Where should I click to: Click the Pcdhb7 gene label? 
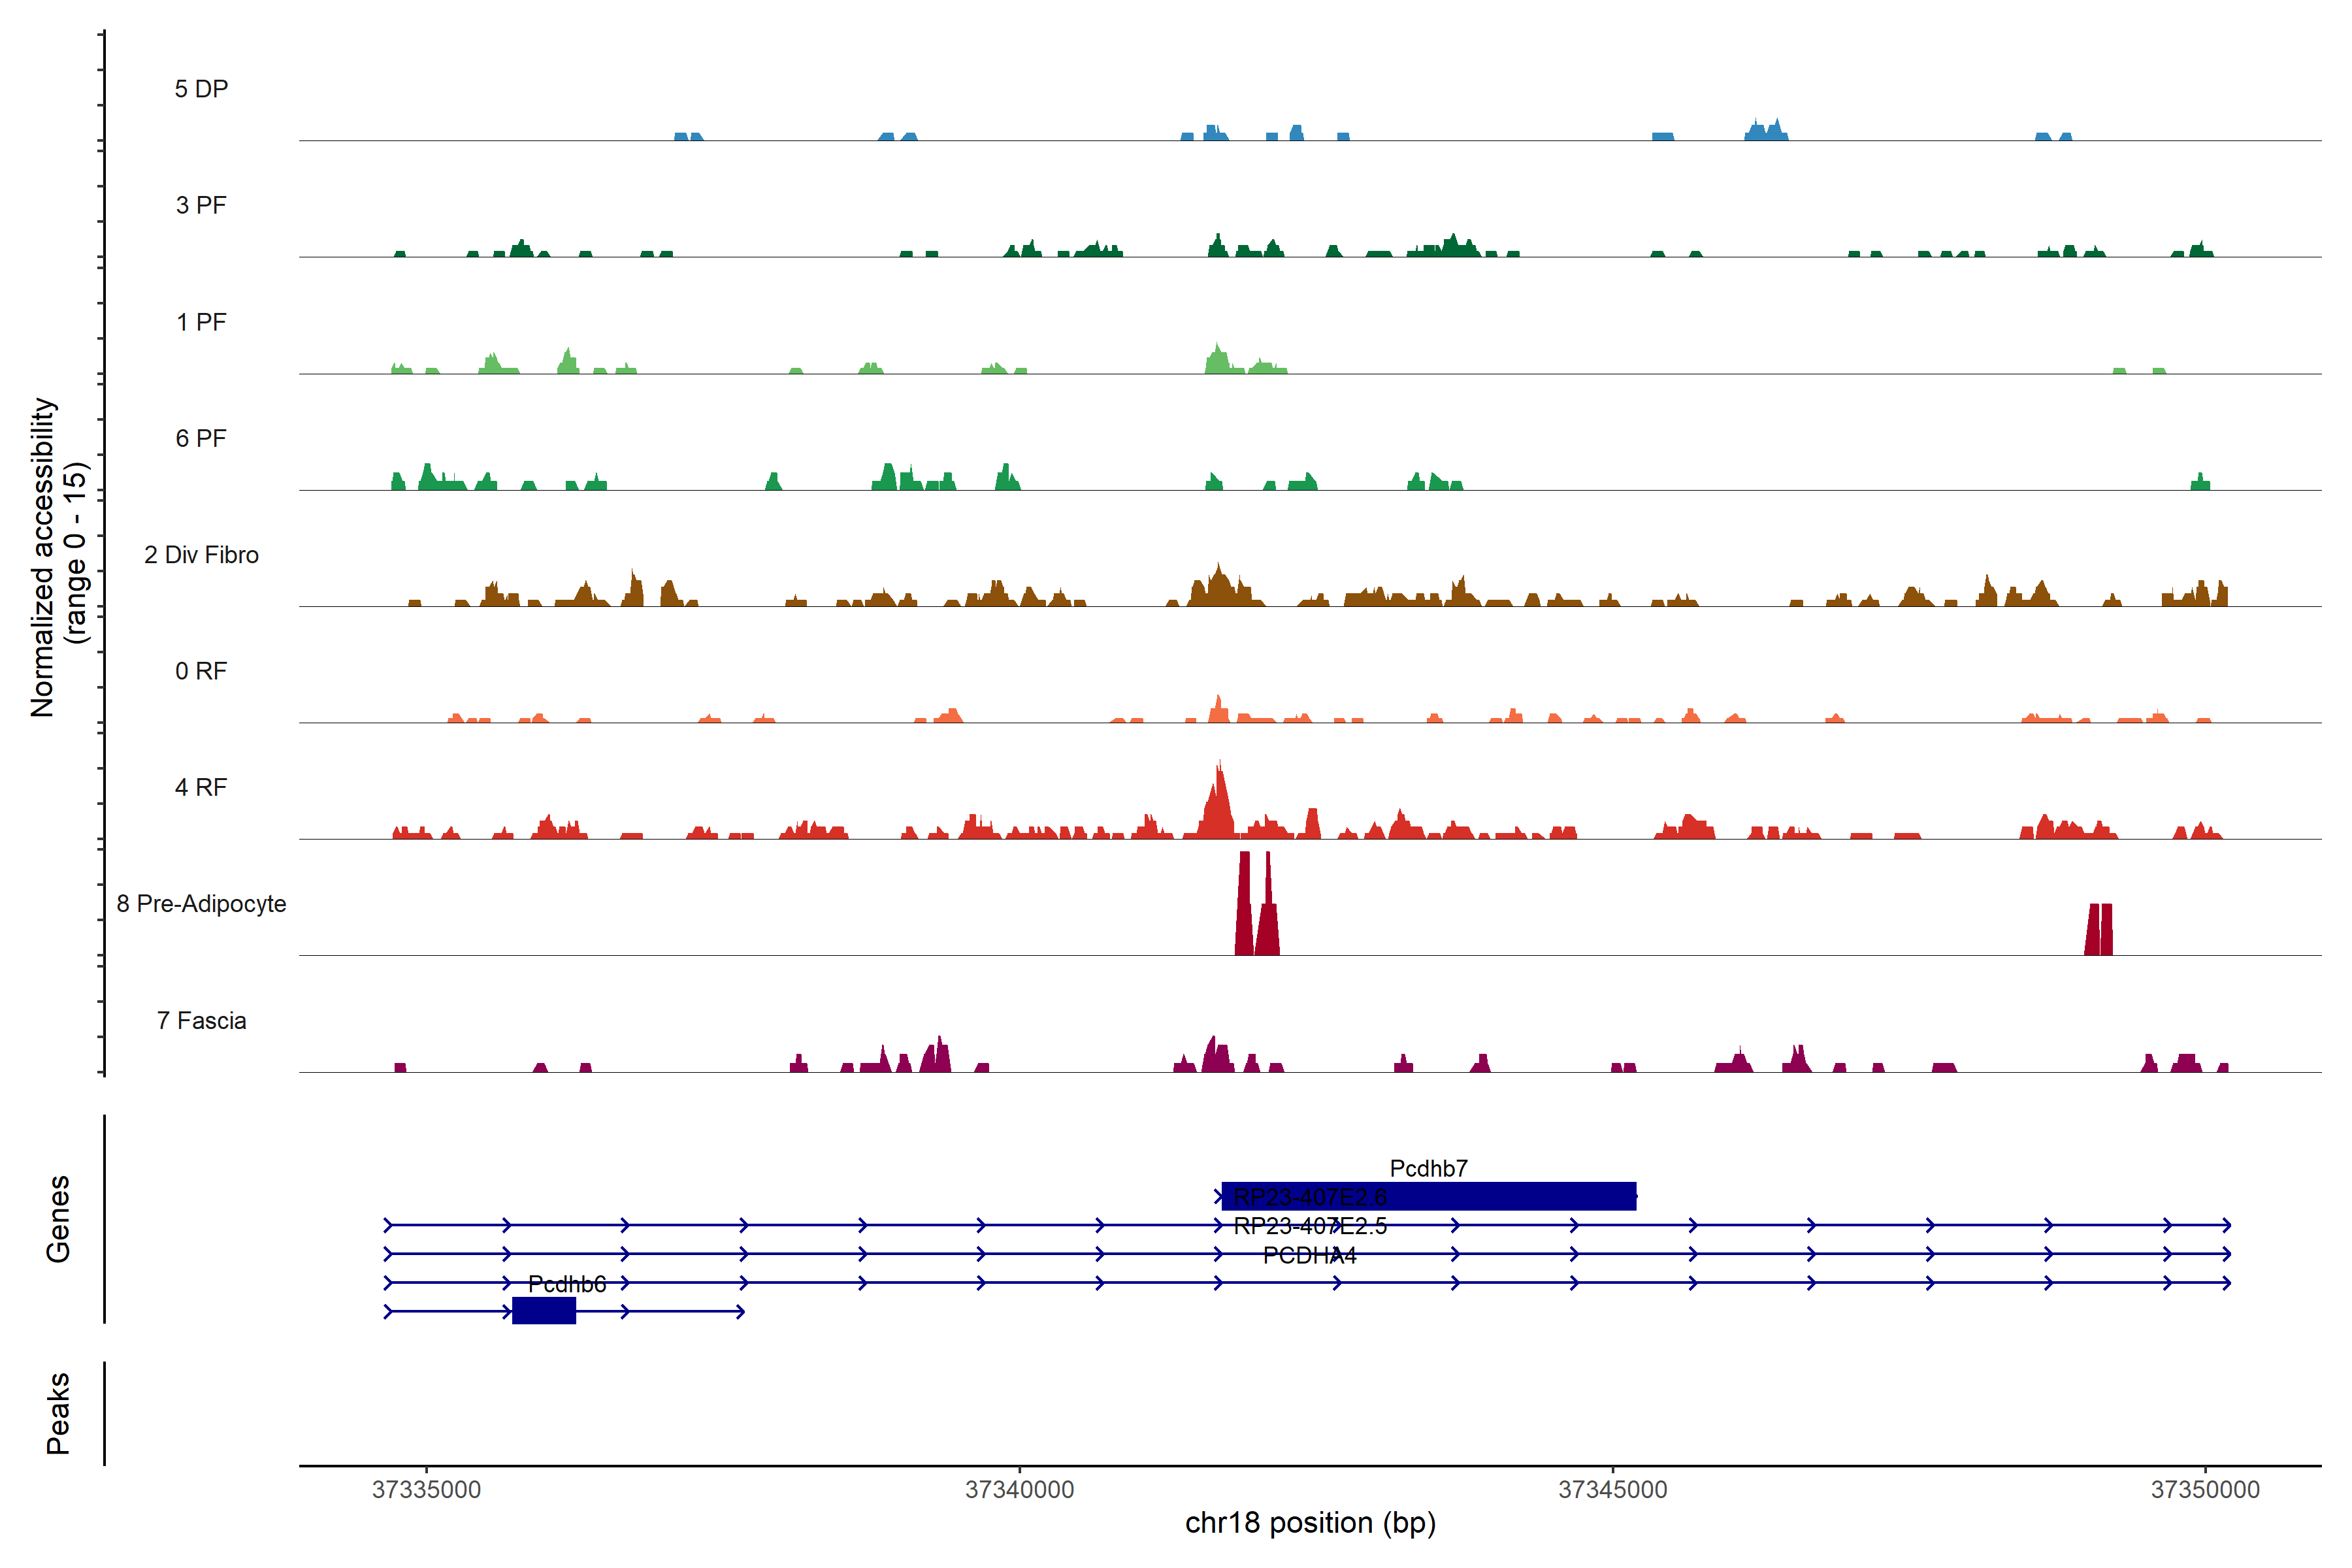point(1428,1168)
